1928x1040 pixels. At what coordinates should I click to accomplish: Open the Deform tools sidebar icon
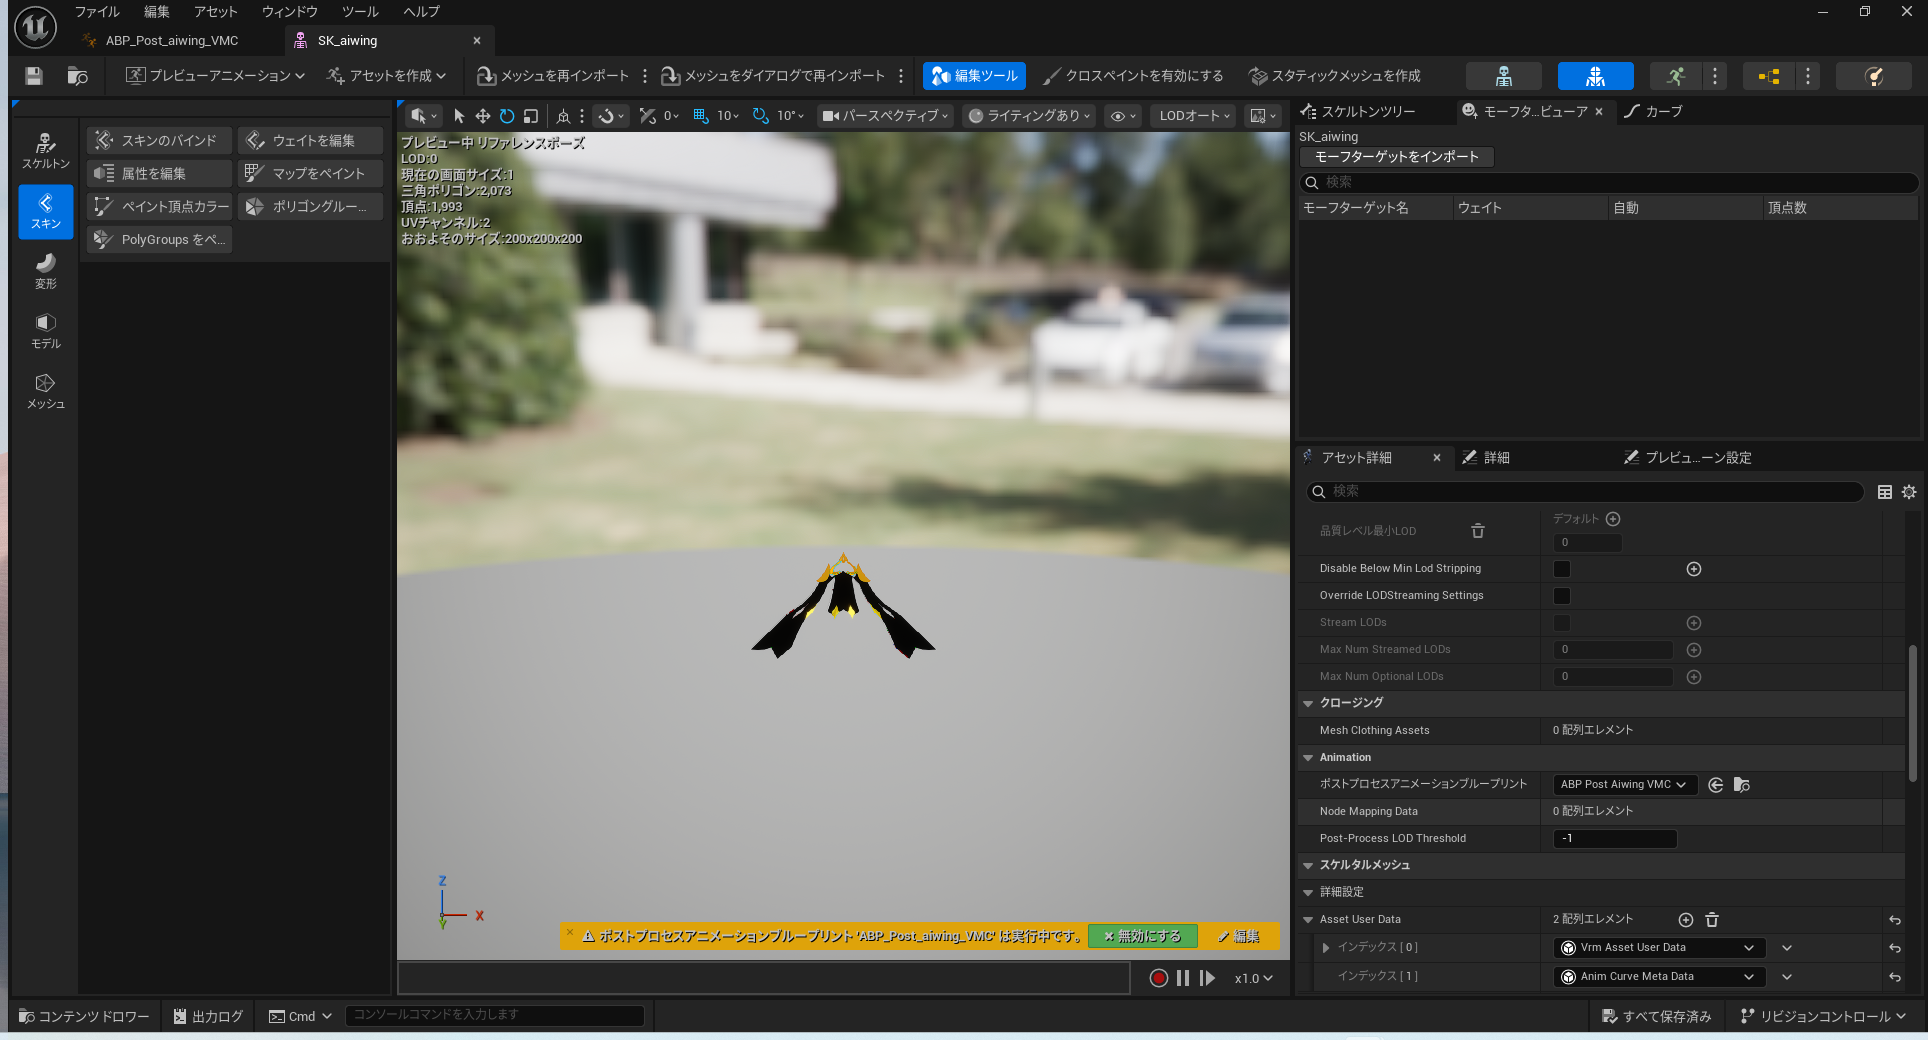coord(45,270)
